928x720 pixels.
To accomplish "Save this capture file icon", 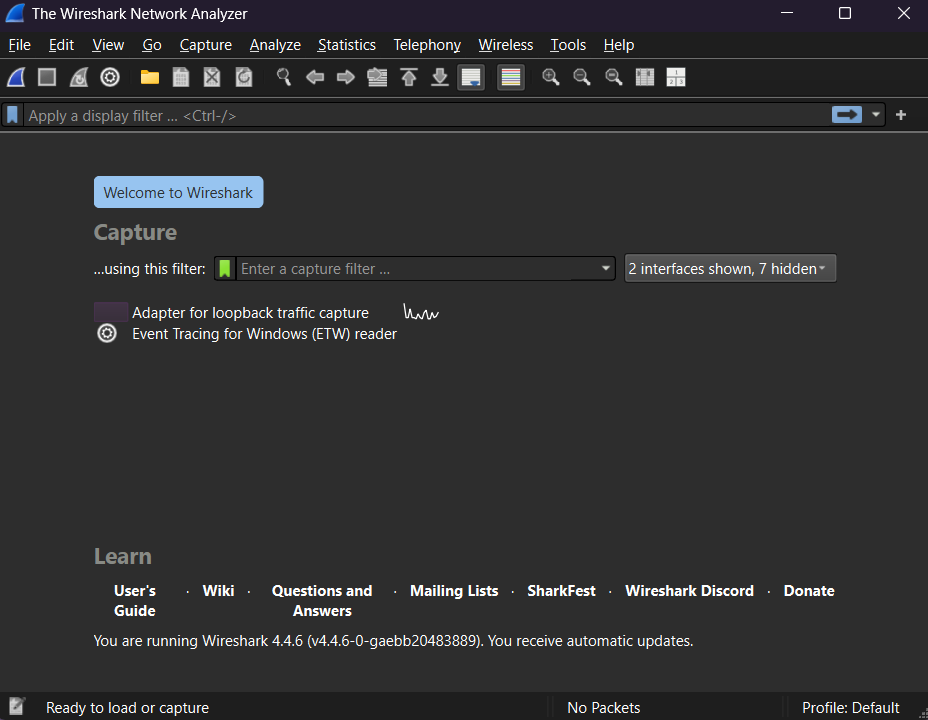I will point(181,77).
